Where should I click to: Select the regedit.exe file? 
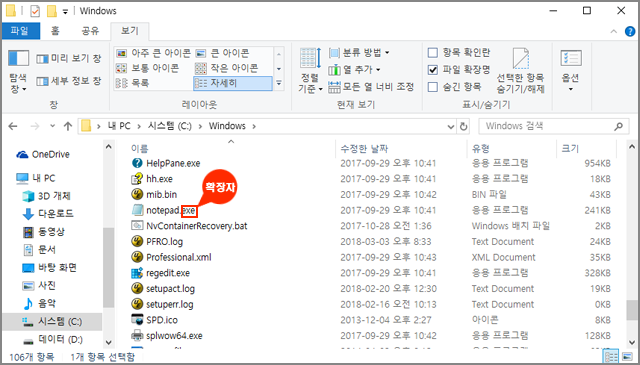point(160,273)
